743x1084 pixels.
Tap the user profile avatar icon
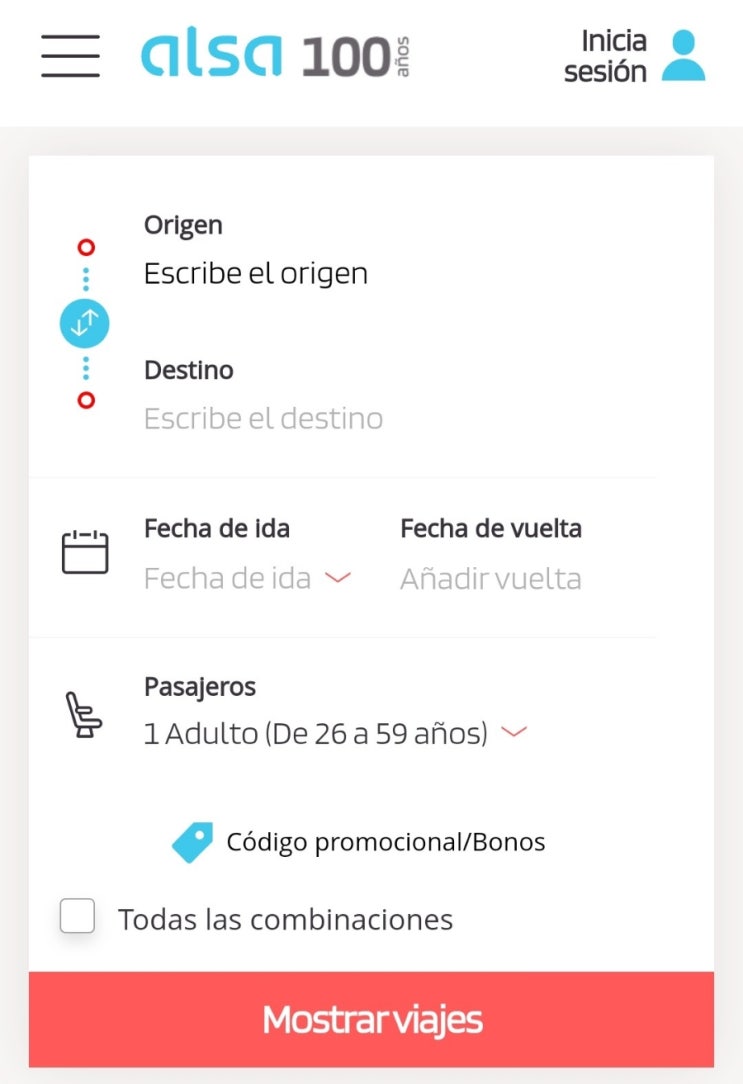point(683,55)
